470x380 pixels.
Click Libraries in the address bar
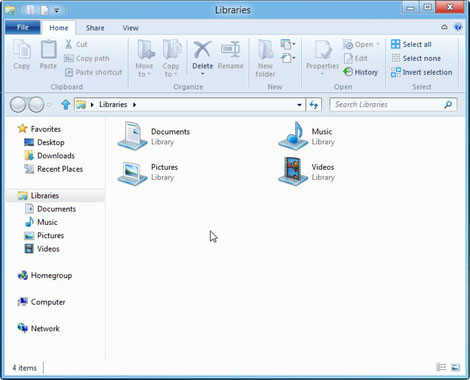pos(113,105)
